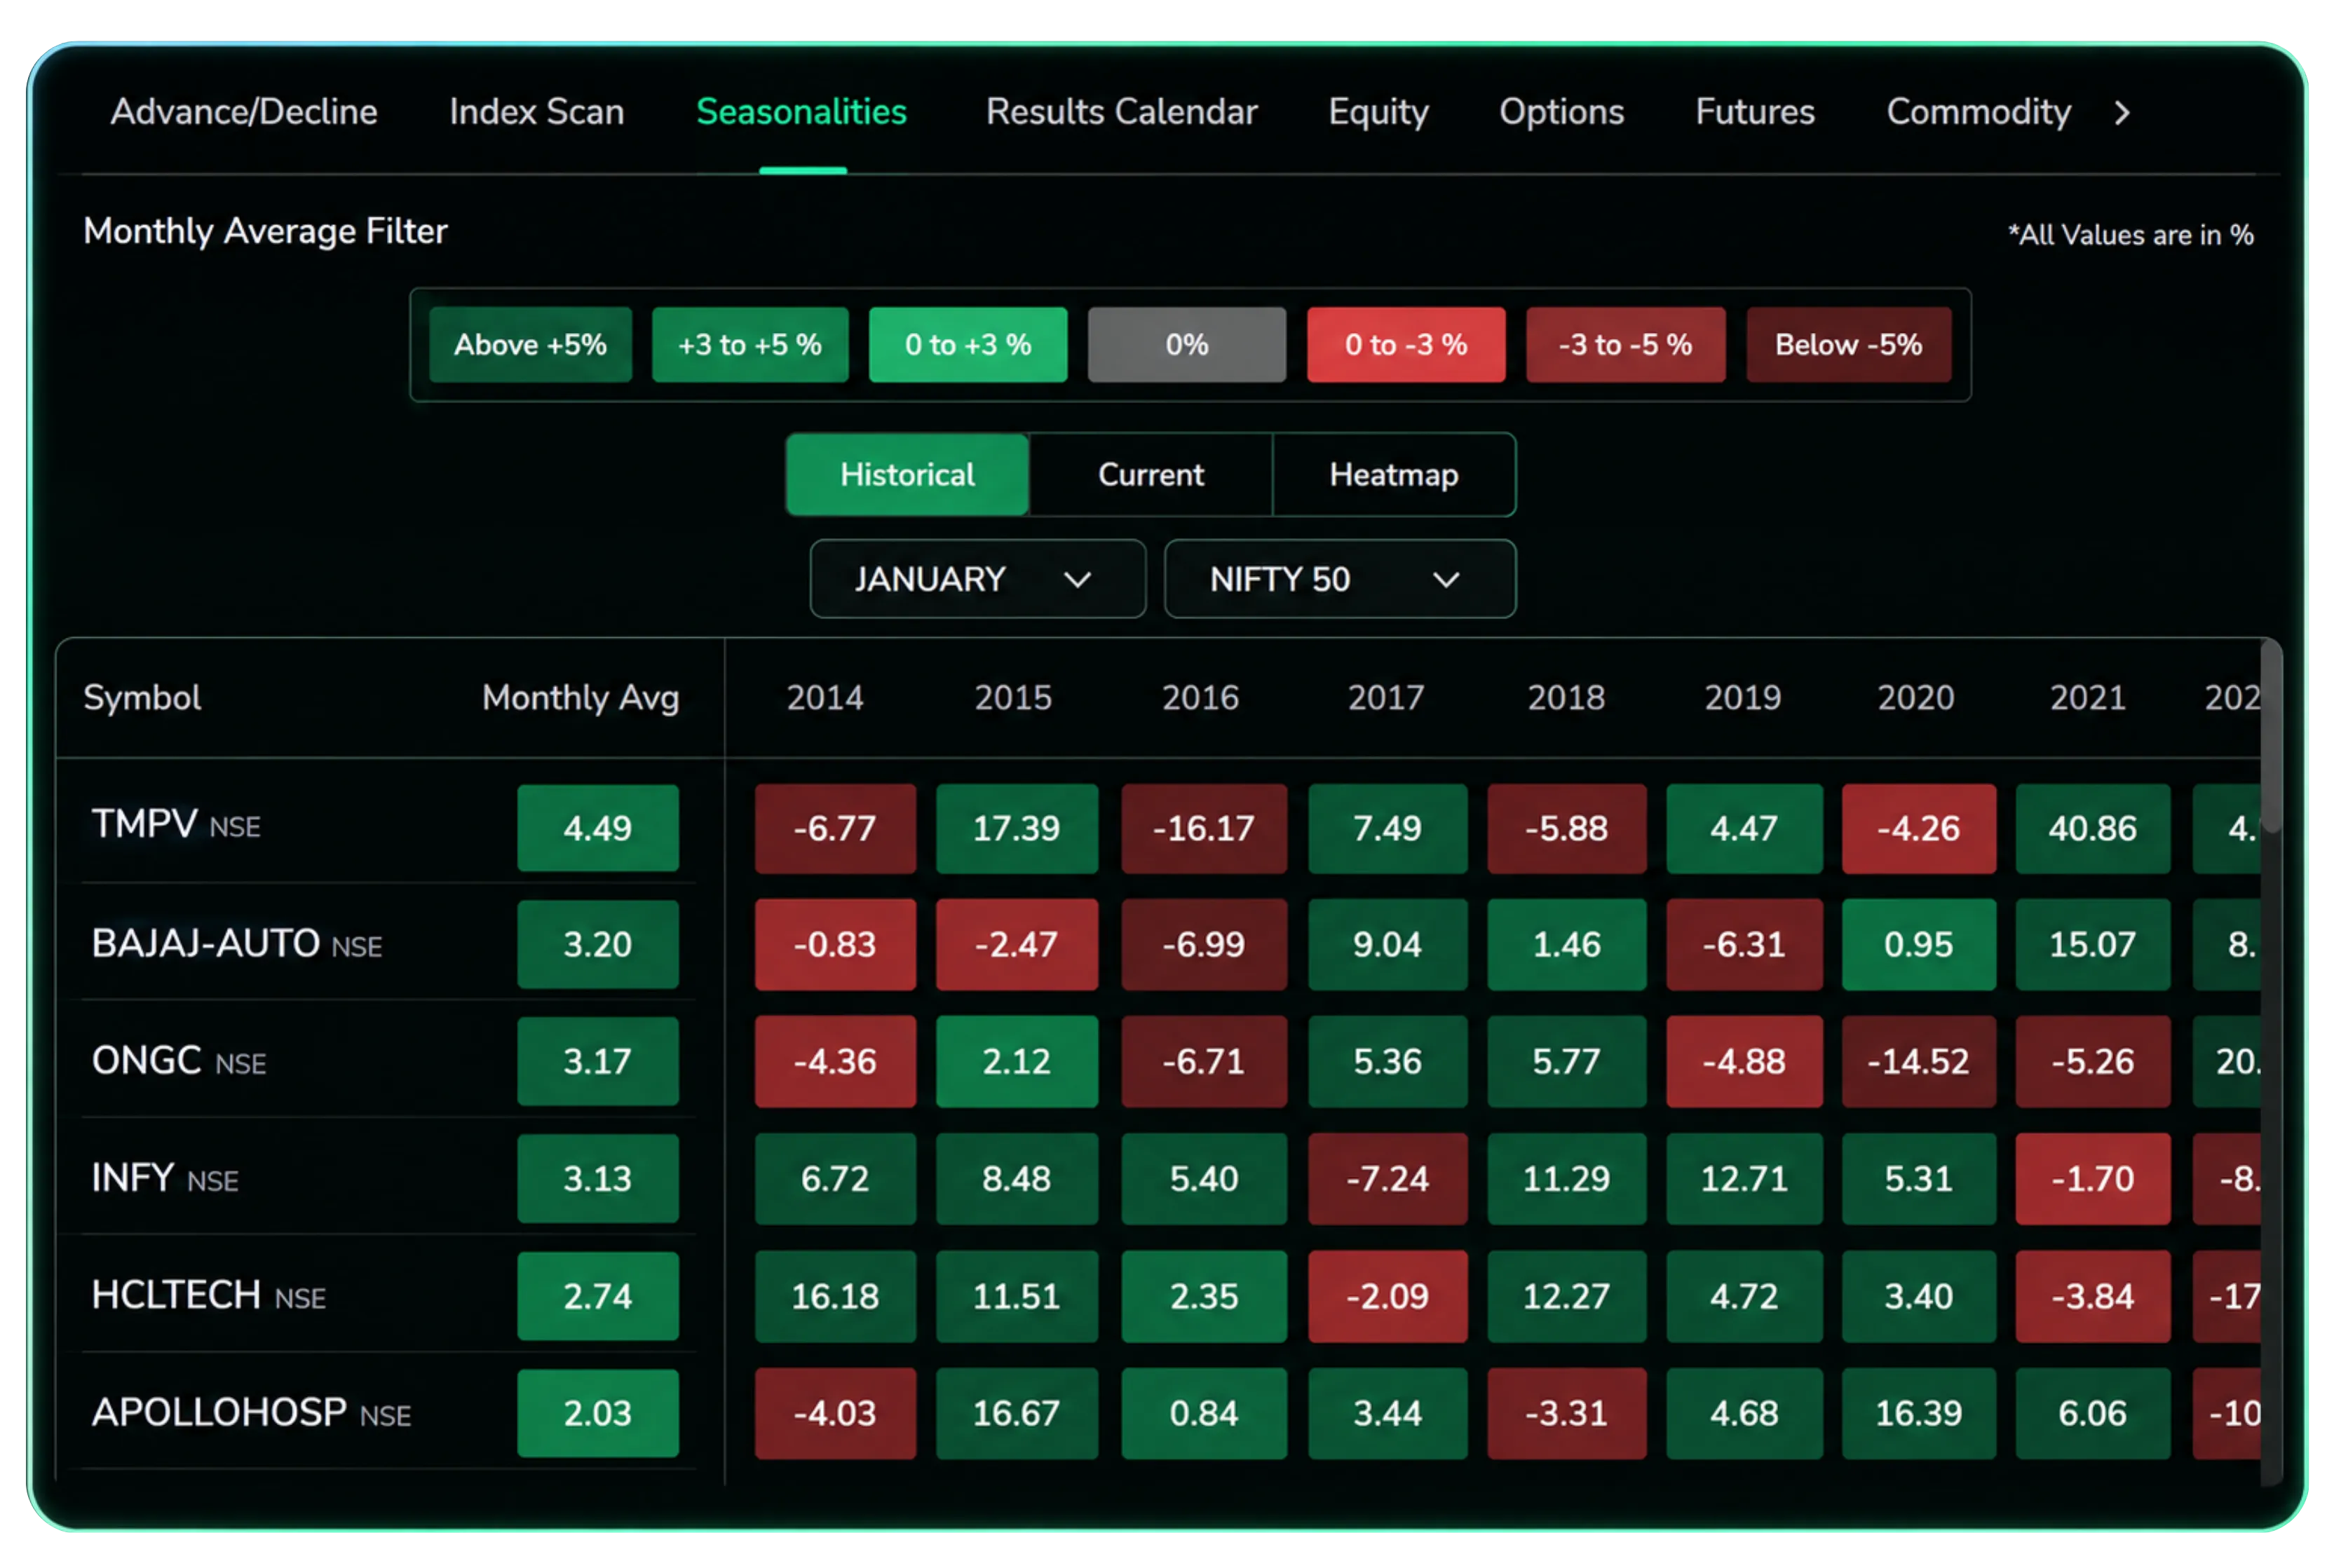Click the 40.86 cell for TMPV 2021
This screenshot has width=2334, height=1568.
tap(2092, 828)
